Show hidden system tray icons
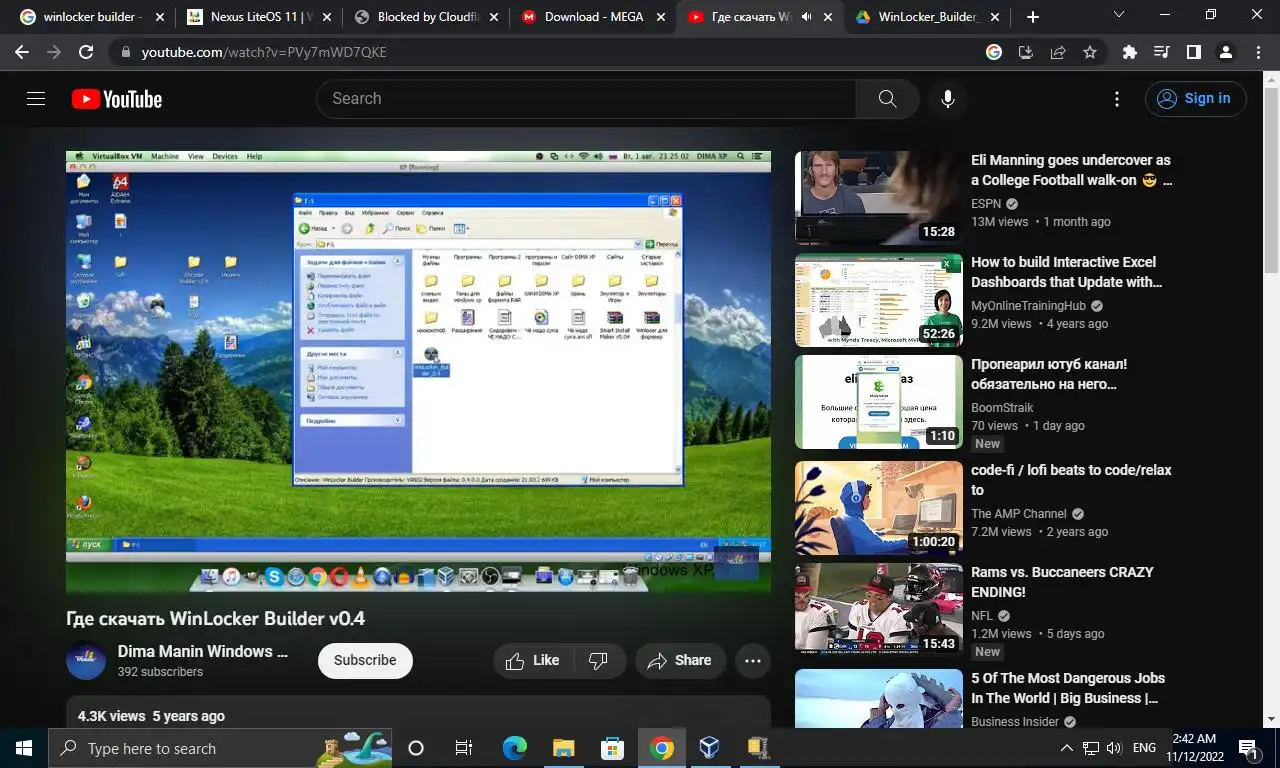Screen dimensions: 1280x768 pyautogui.click(x=1067, y=748)
